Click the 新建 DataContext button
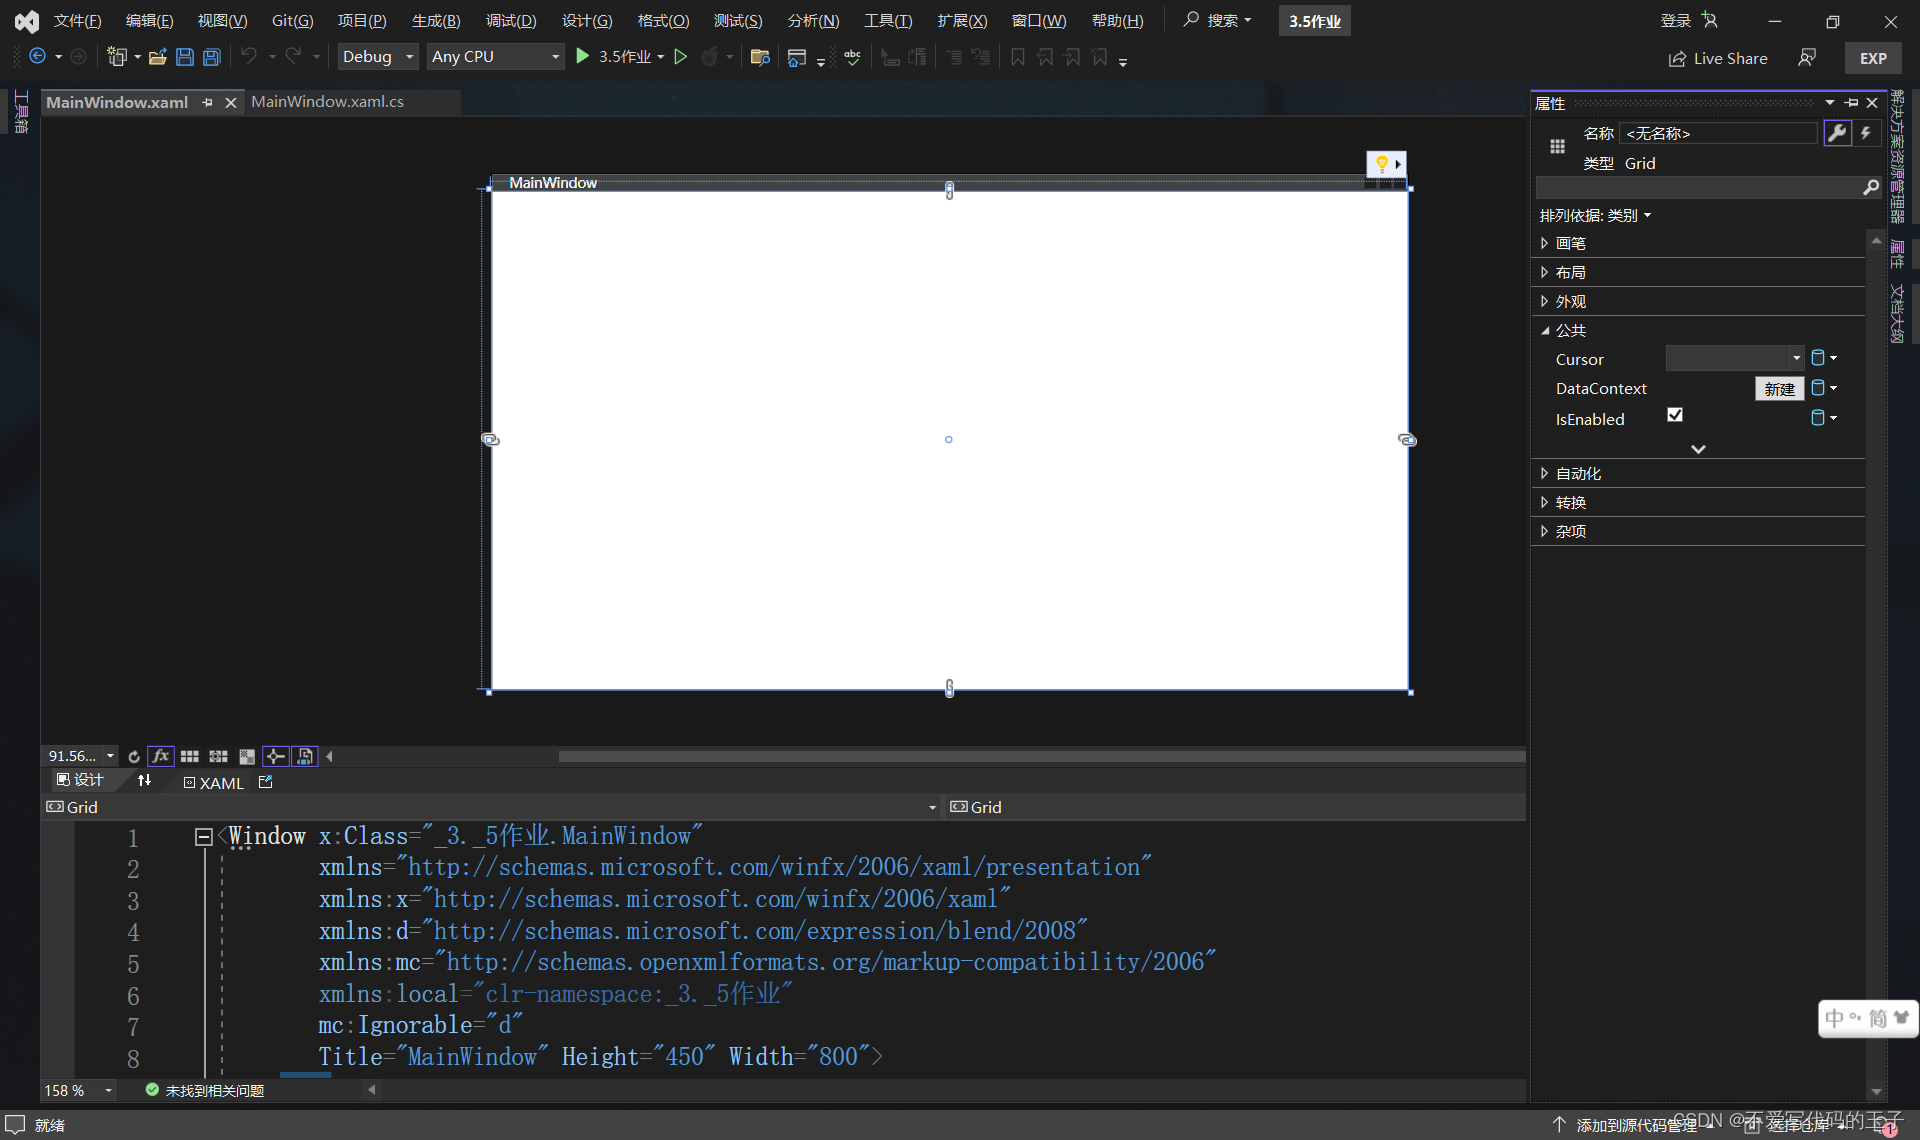Viewport: 1920px width, 1140px height. [1779, 389]
